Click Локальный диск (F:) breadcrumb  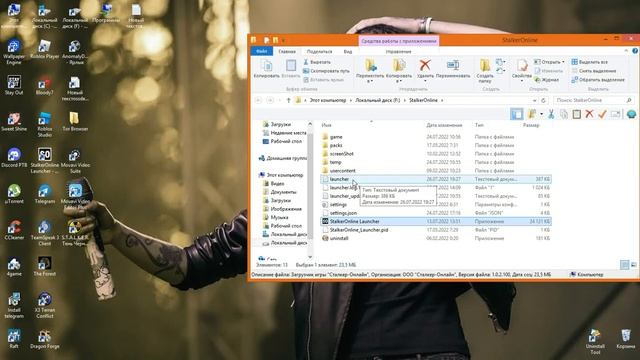click(x=378, y=100)
